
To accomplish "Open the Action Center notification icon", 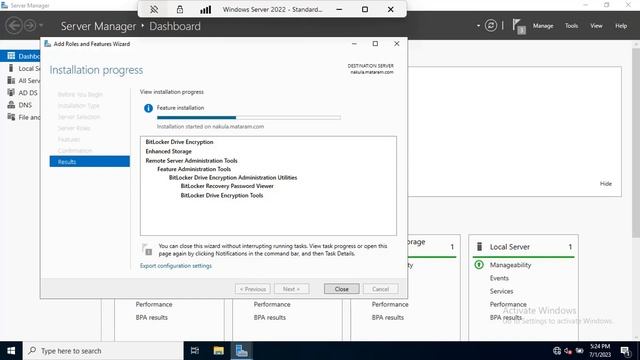I will [625, 351].
